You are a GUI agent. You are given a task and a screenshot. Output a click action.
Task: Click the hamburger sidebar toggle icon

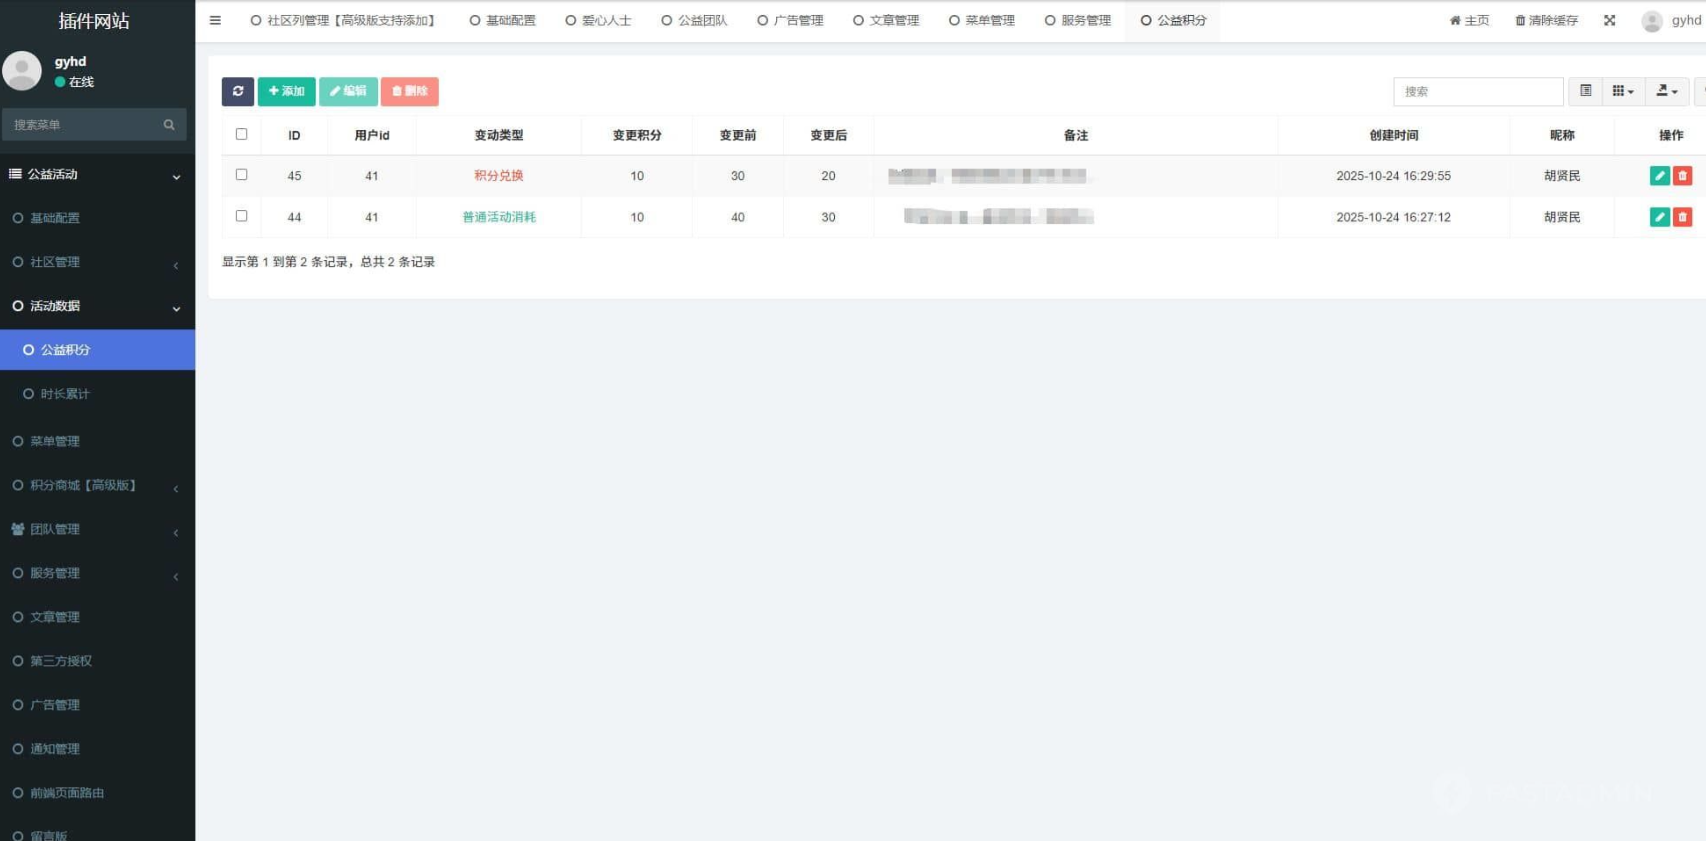215,20
